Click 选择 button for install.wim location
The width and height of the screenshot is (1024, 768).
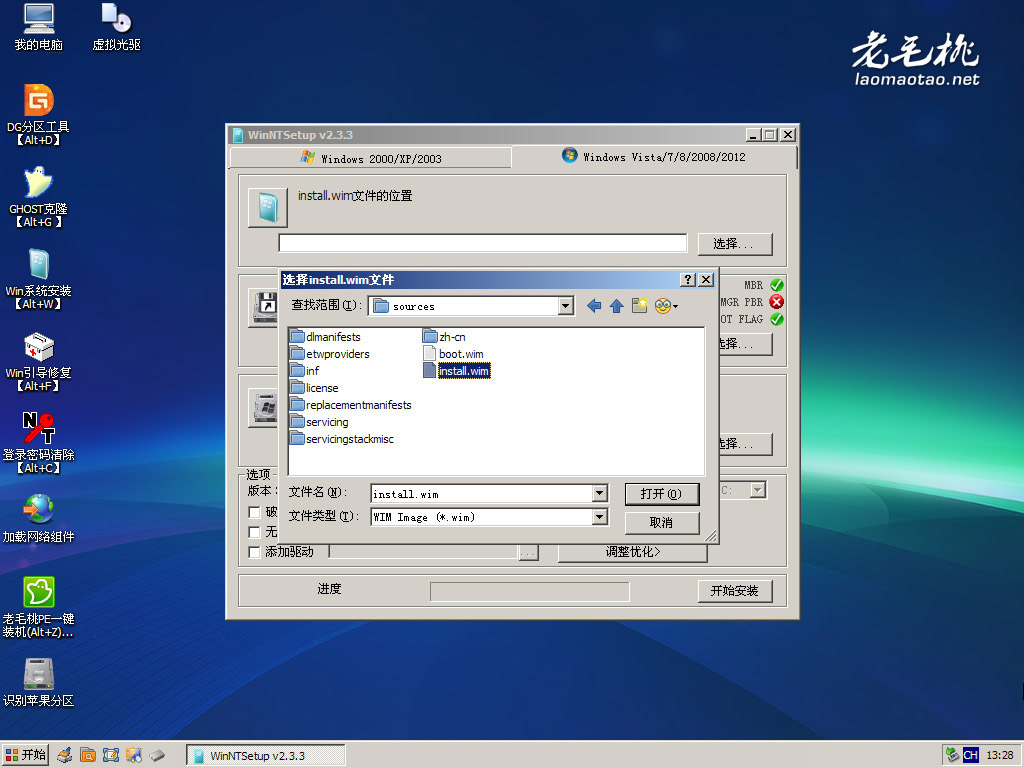(x=735, y=244)
